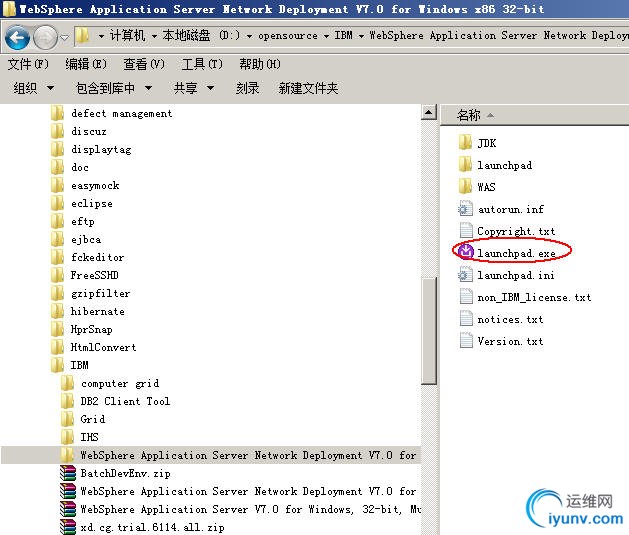
Task: Click 本地磁盘 (D:) in address bar
Action: click(201, 36)
